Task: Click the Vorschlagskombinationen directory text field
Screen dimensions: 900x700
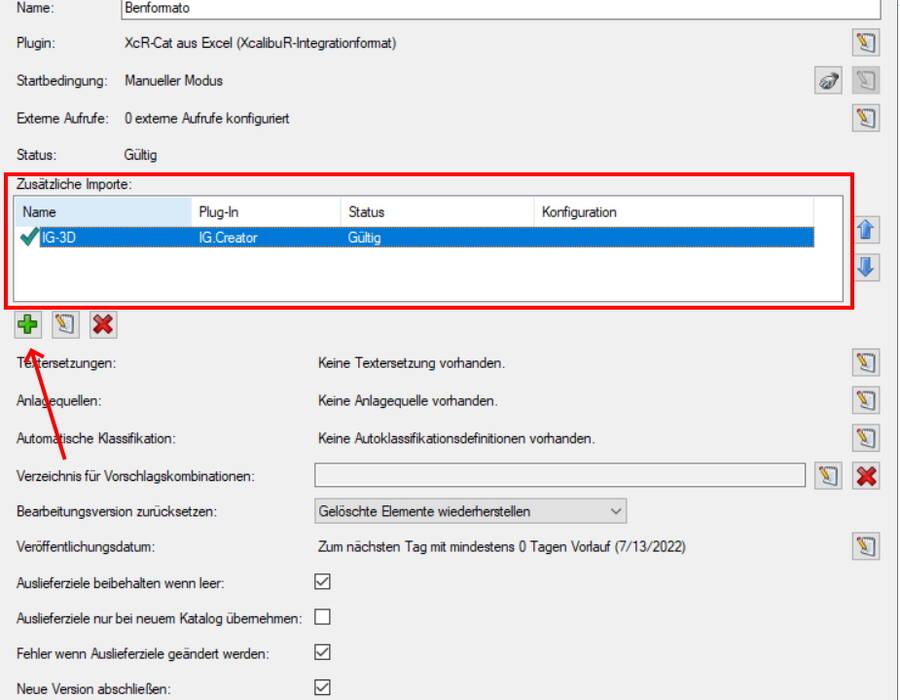Action: [x=560, y=476]
